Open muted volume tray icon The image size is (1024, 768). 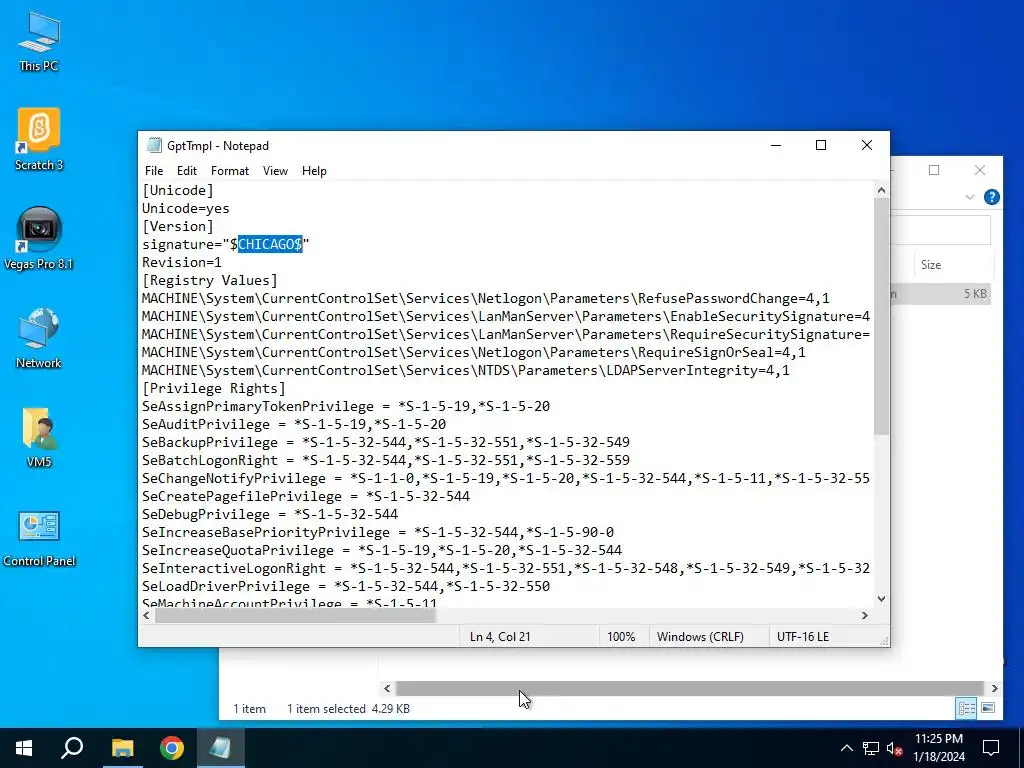click(x=895, y=748)
